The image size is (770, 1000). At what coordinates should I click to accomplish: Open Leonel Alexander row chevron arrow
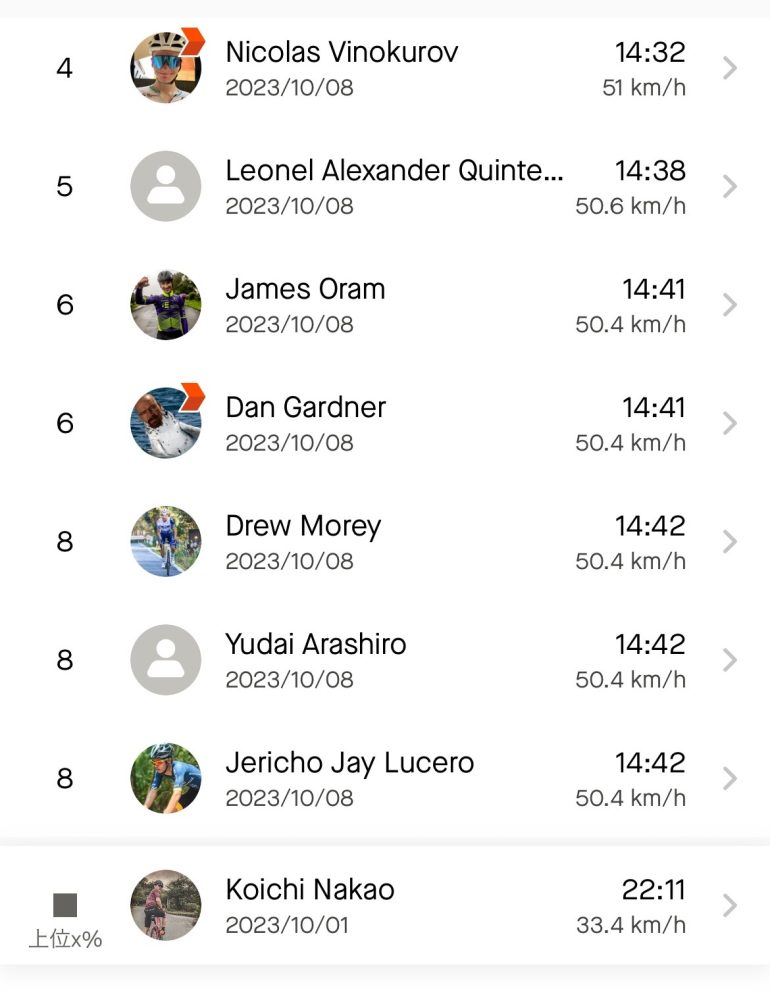730,186
